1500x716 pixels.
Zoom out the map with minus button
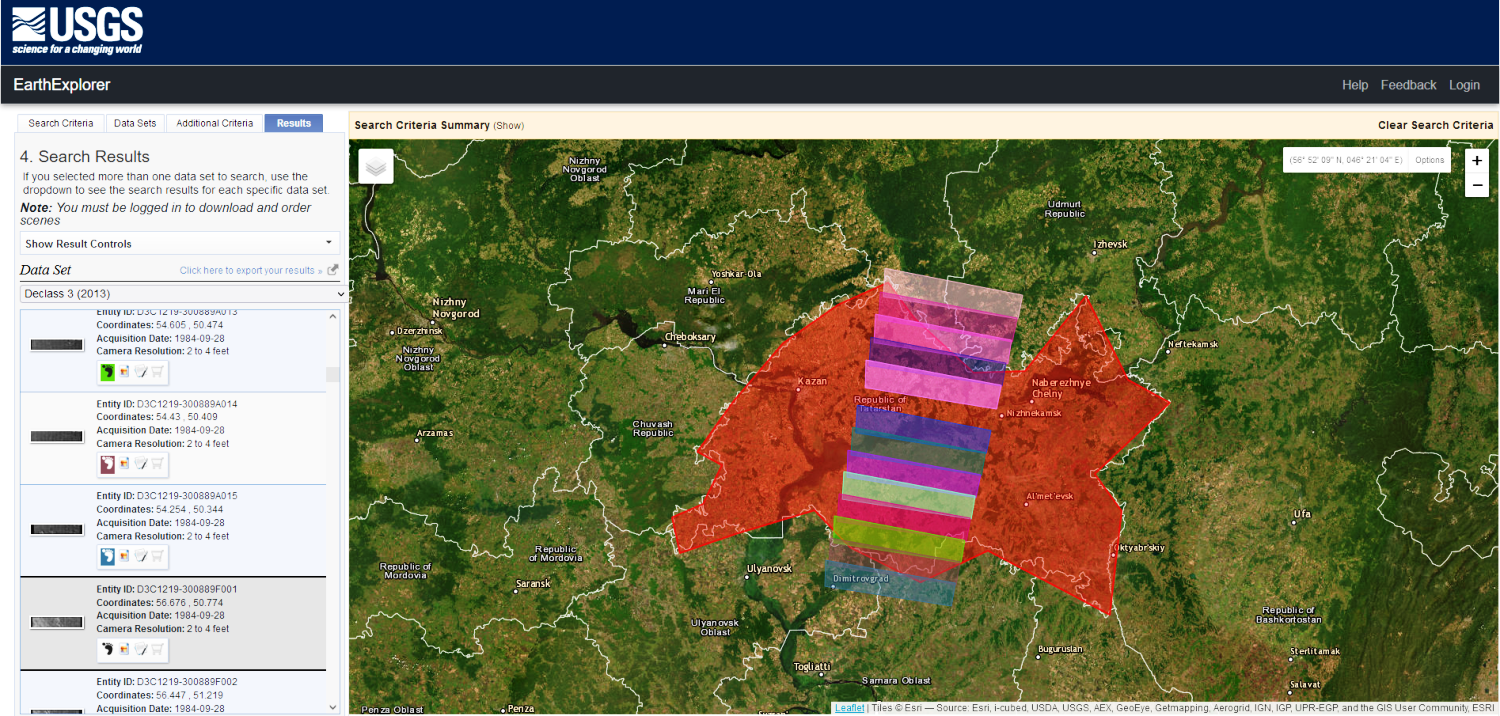[1477, 185]
